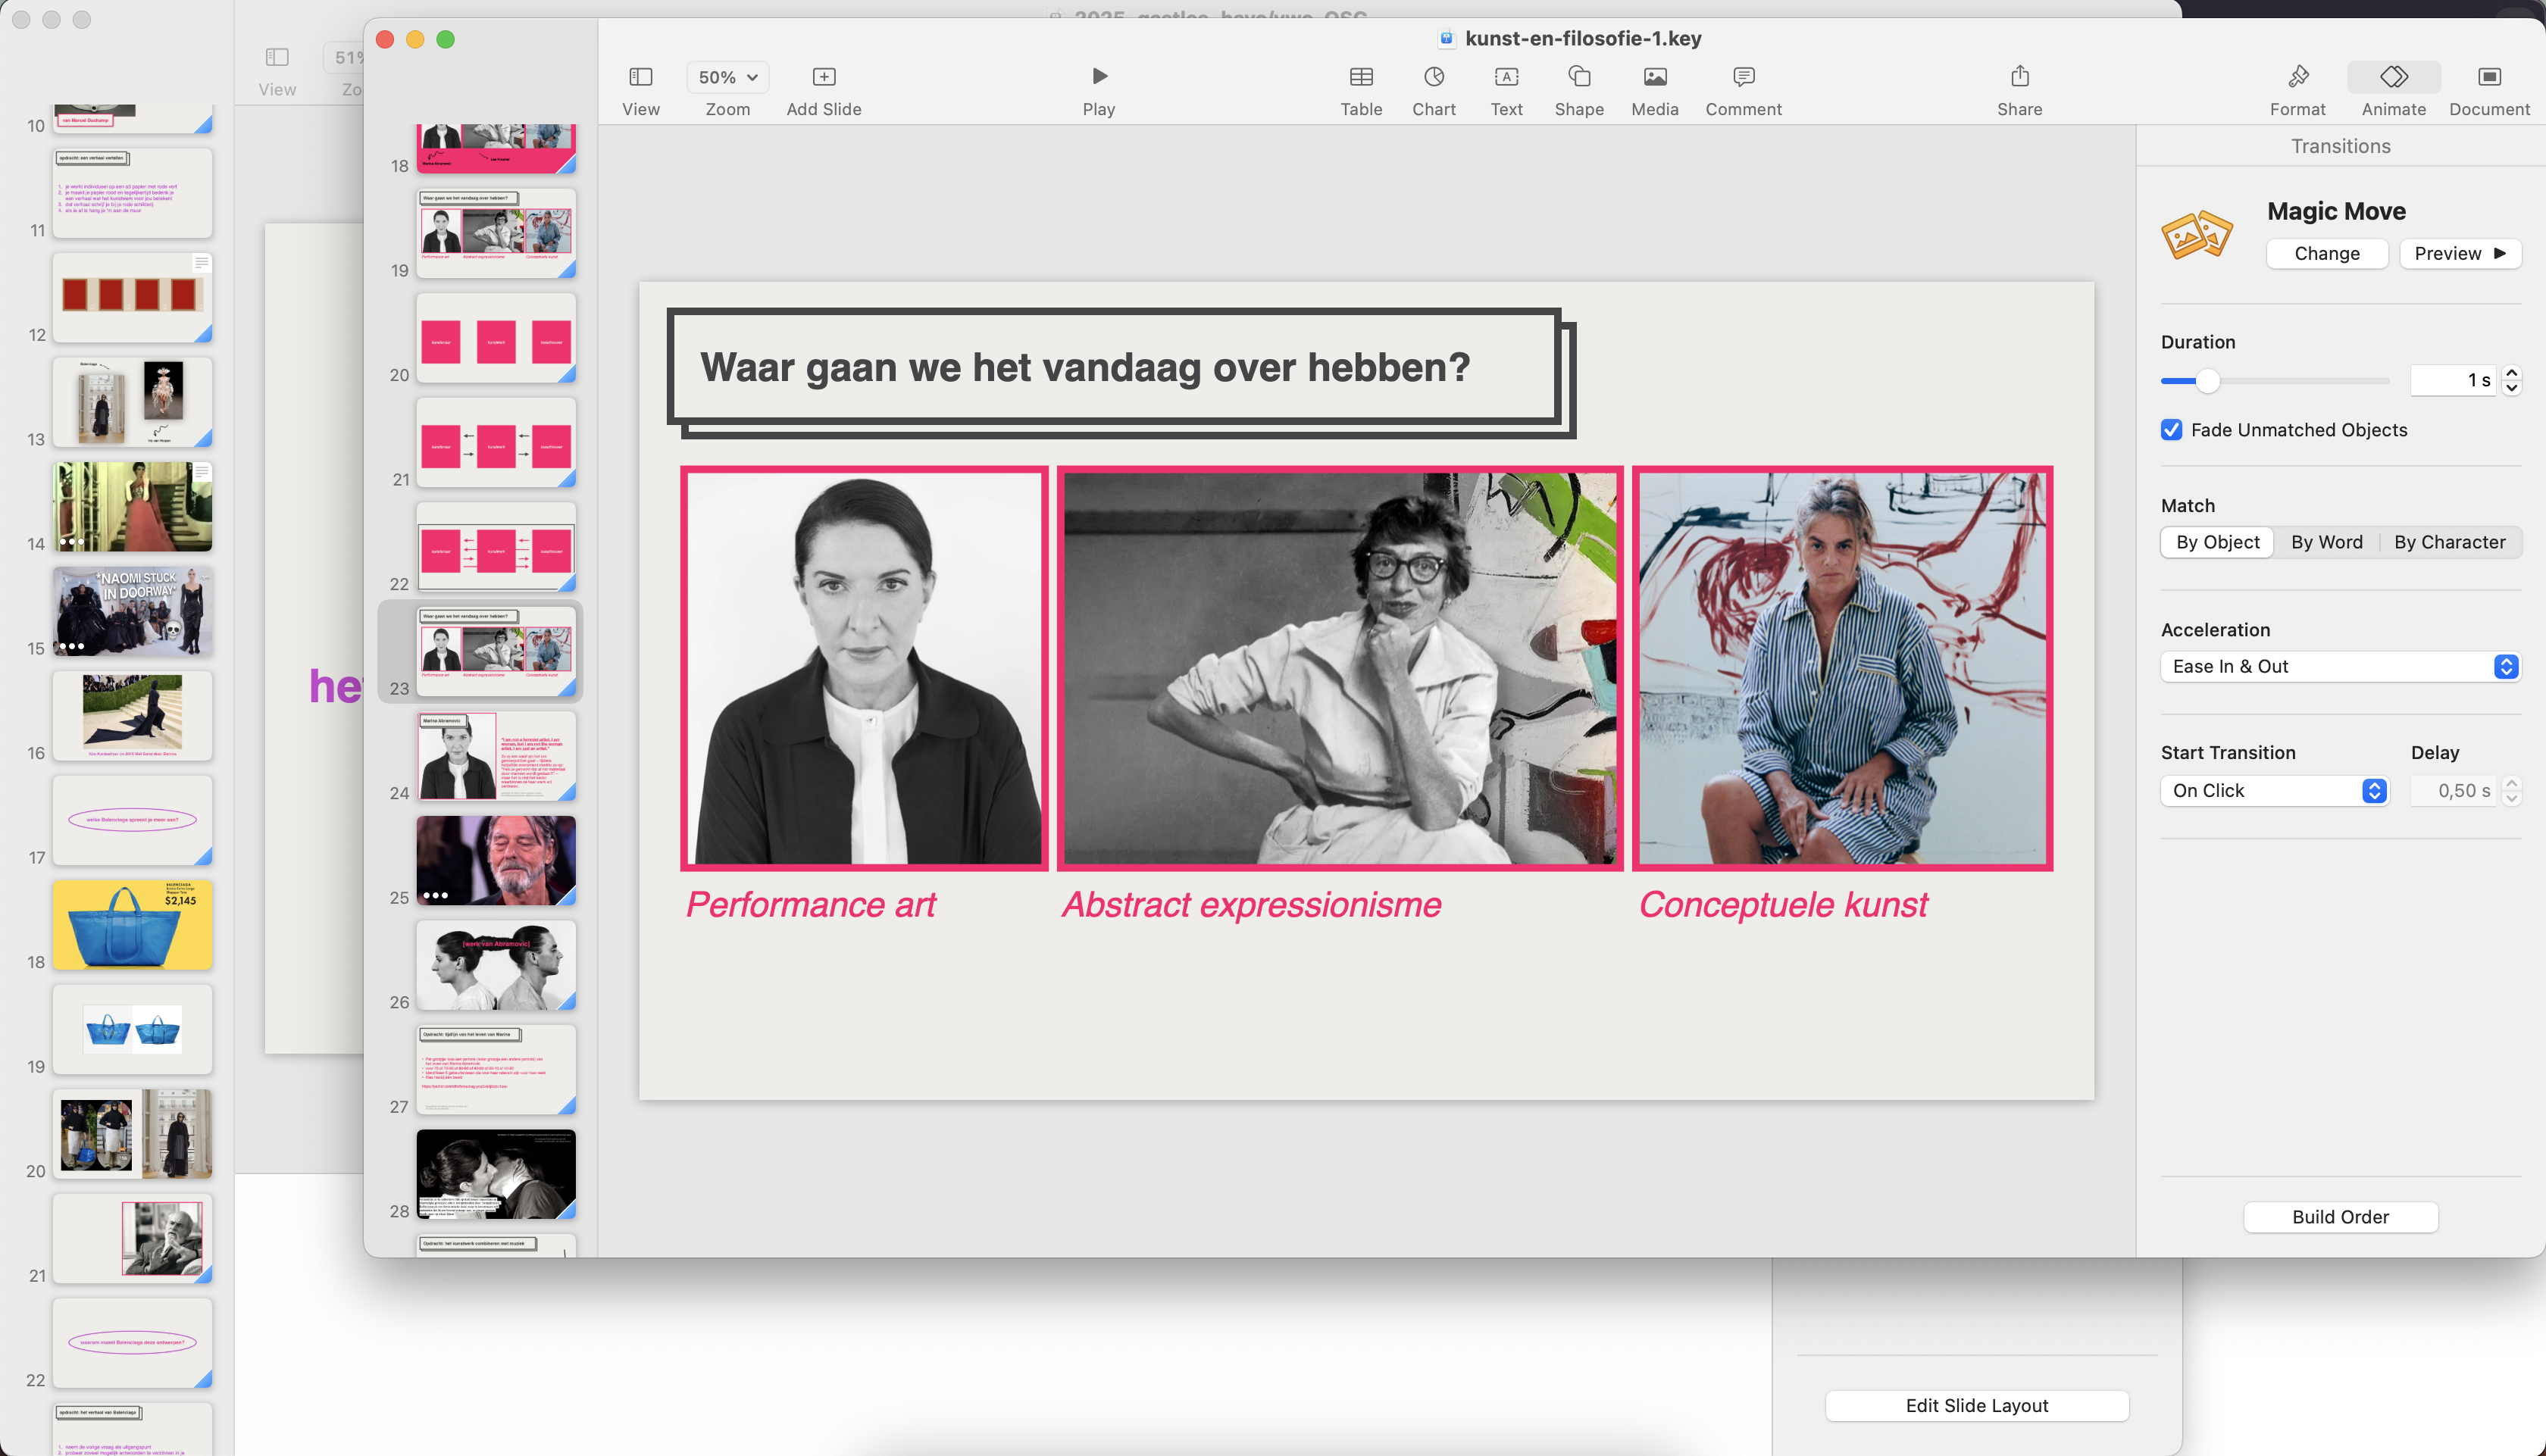Screen dimensions: 2546x1456
Task: Click the Transitions tab header
Action: 2340,146
